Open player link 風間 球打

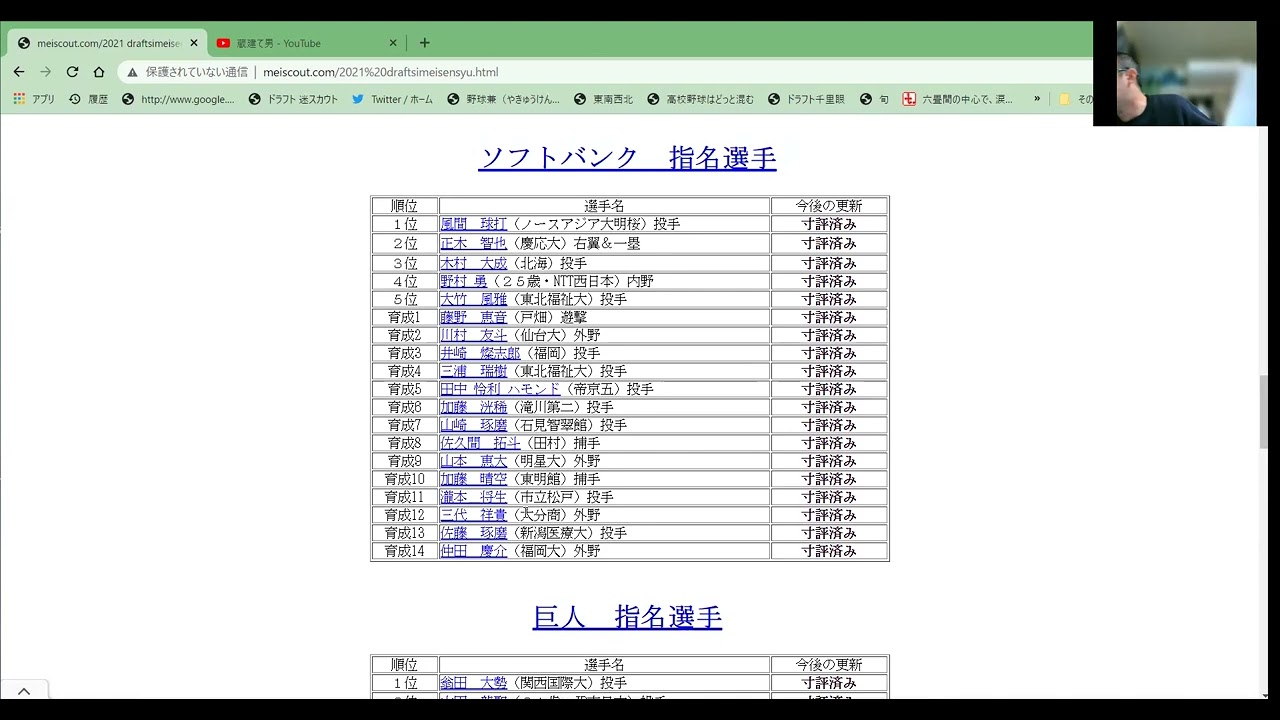point(473,225)
